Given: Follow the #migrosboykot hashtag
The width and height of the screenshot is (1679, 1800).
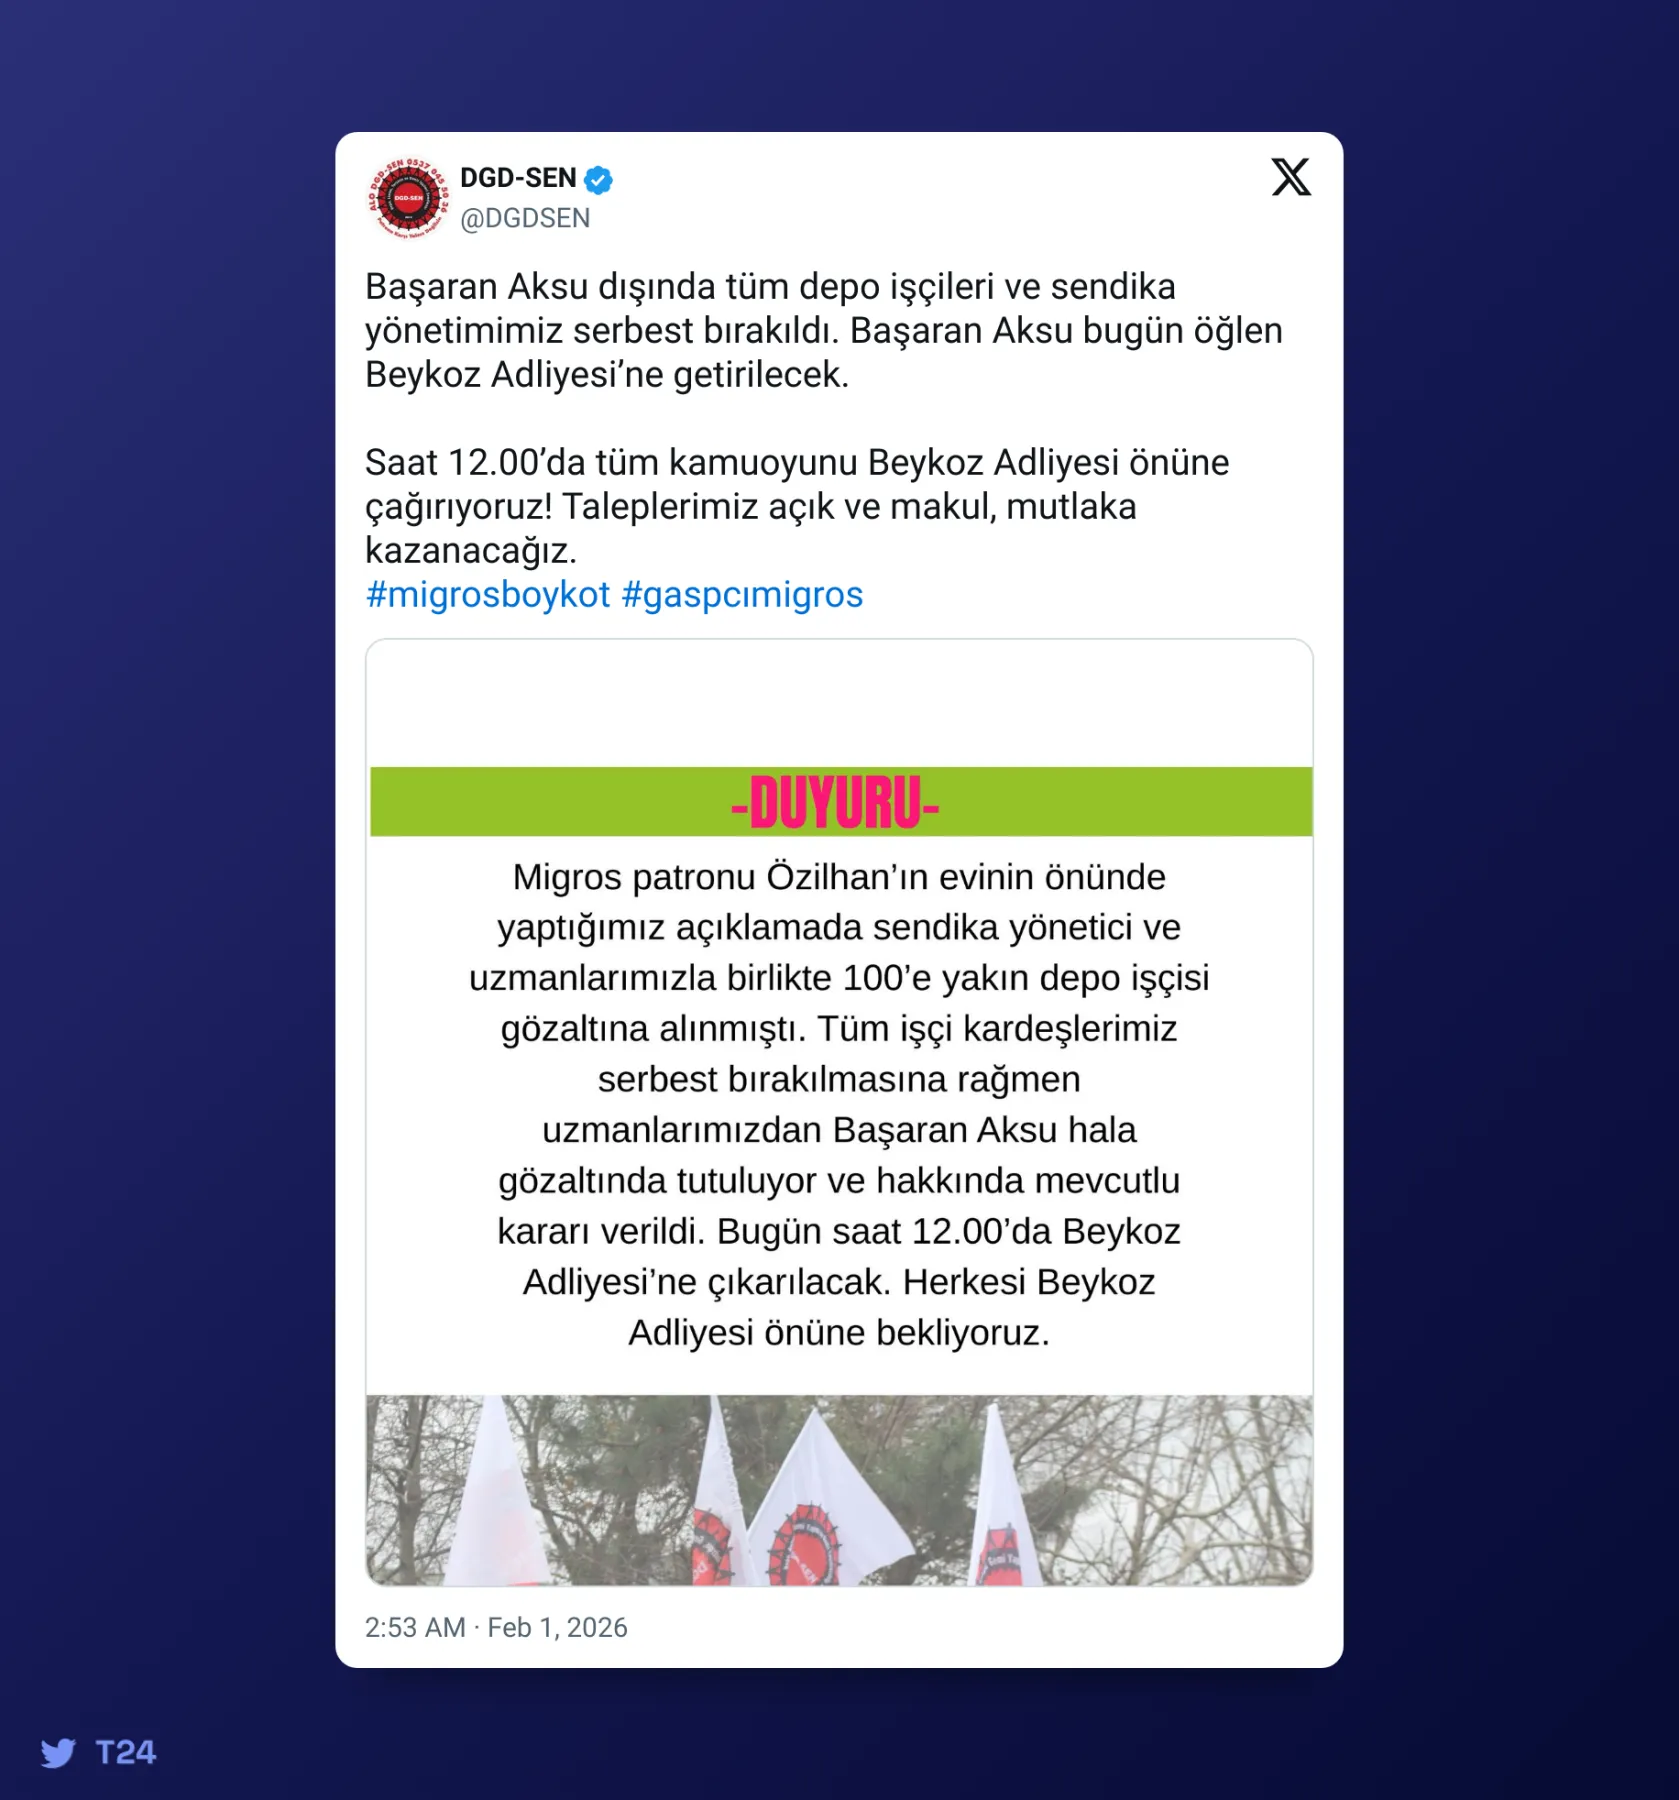Looking at the screenshot, I should 488,595.
